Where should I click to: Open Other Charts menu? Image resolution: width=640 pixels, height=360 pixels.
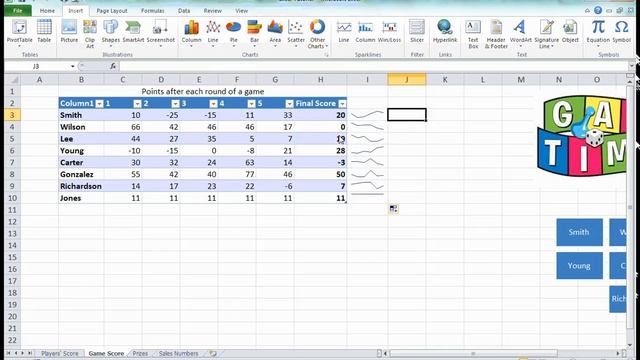[318, 33]
